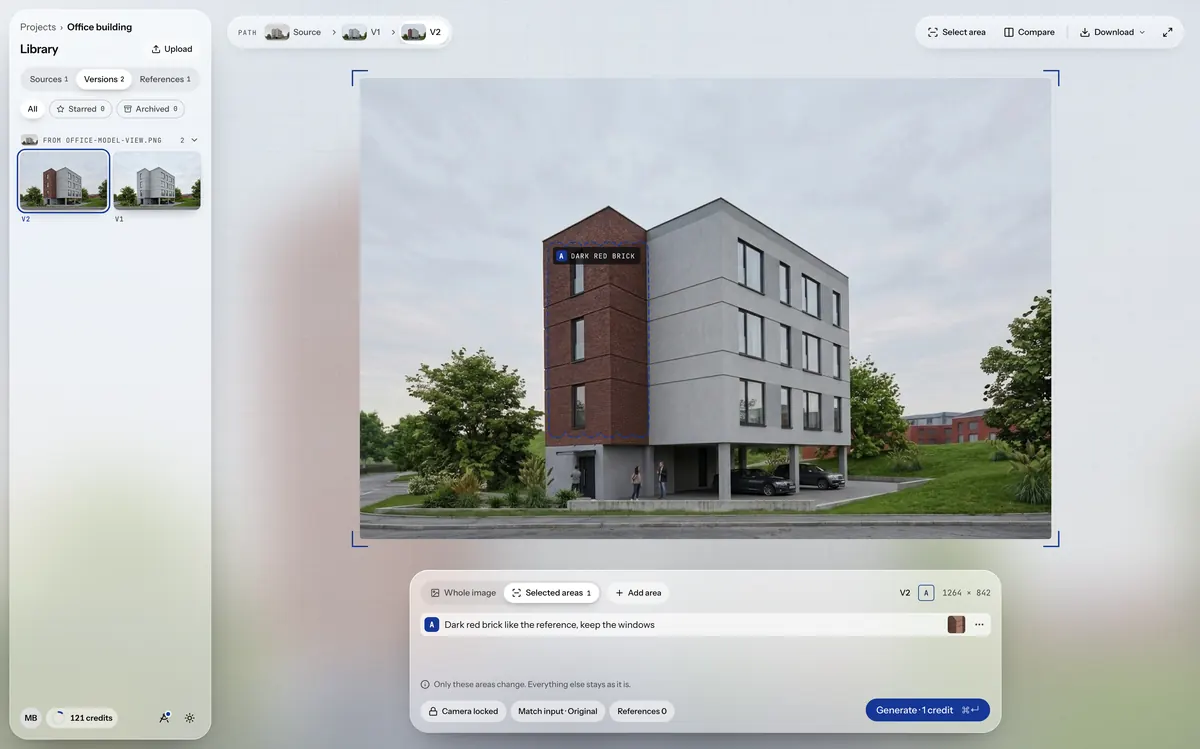Click the Upload button
1200x749 pixels.
coord(172,49)
